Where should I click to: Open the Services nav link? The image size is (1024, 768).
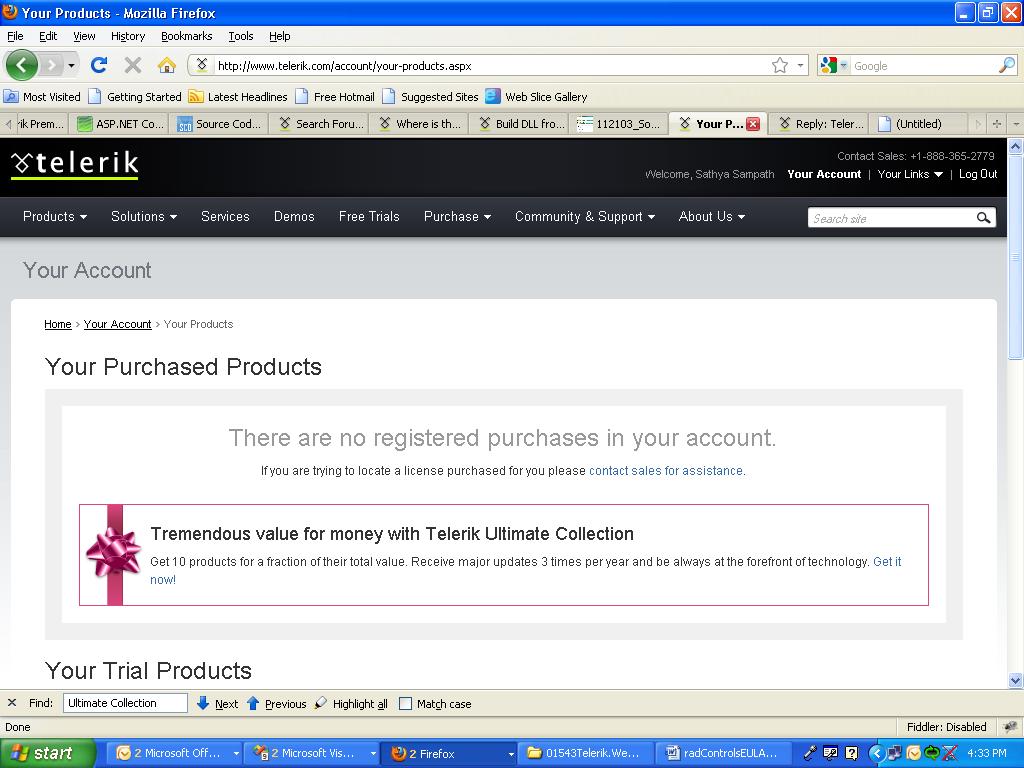pos(225,216)
